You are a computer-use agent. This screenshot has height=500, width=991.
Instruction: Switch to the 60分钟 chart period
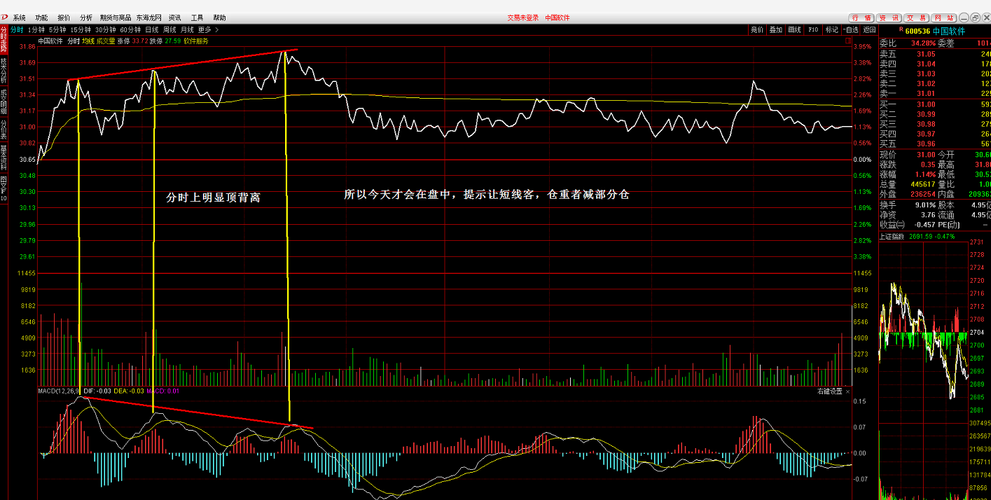click(x=130, y=30)
